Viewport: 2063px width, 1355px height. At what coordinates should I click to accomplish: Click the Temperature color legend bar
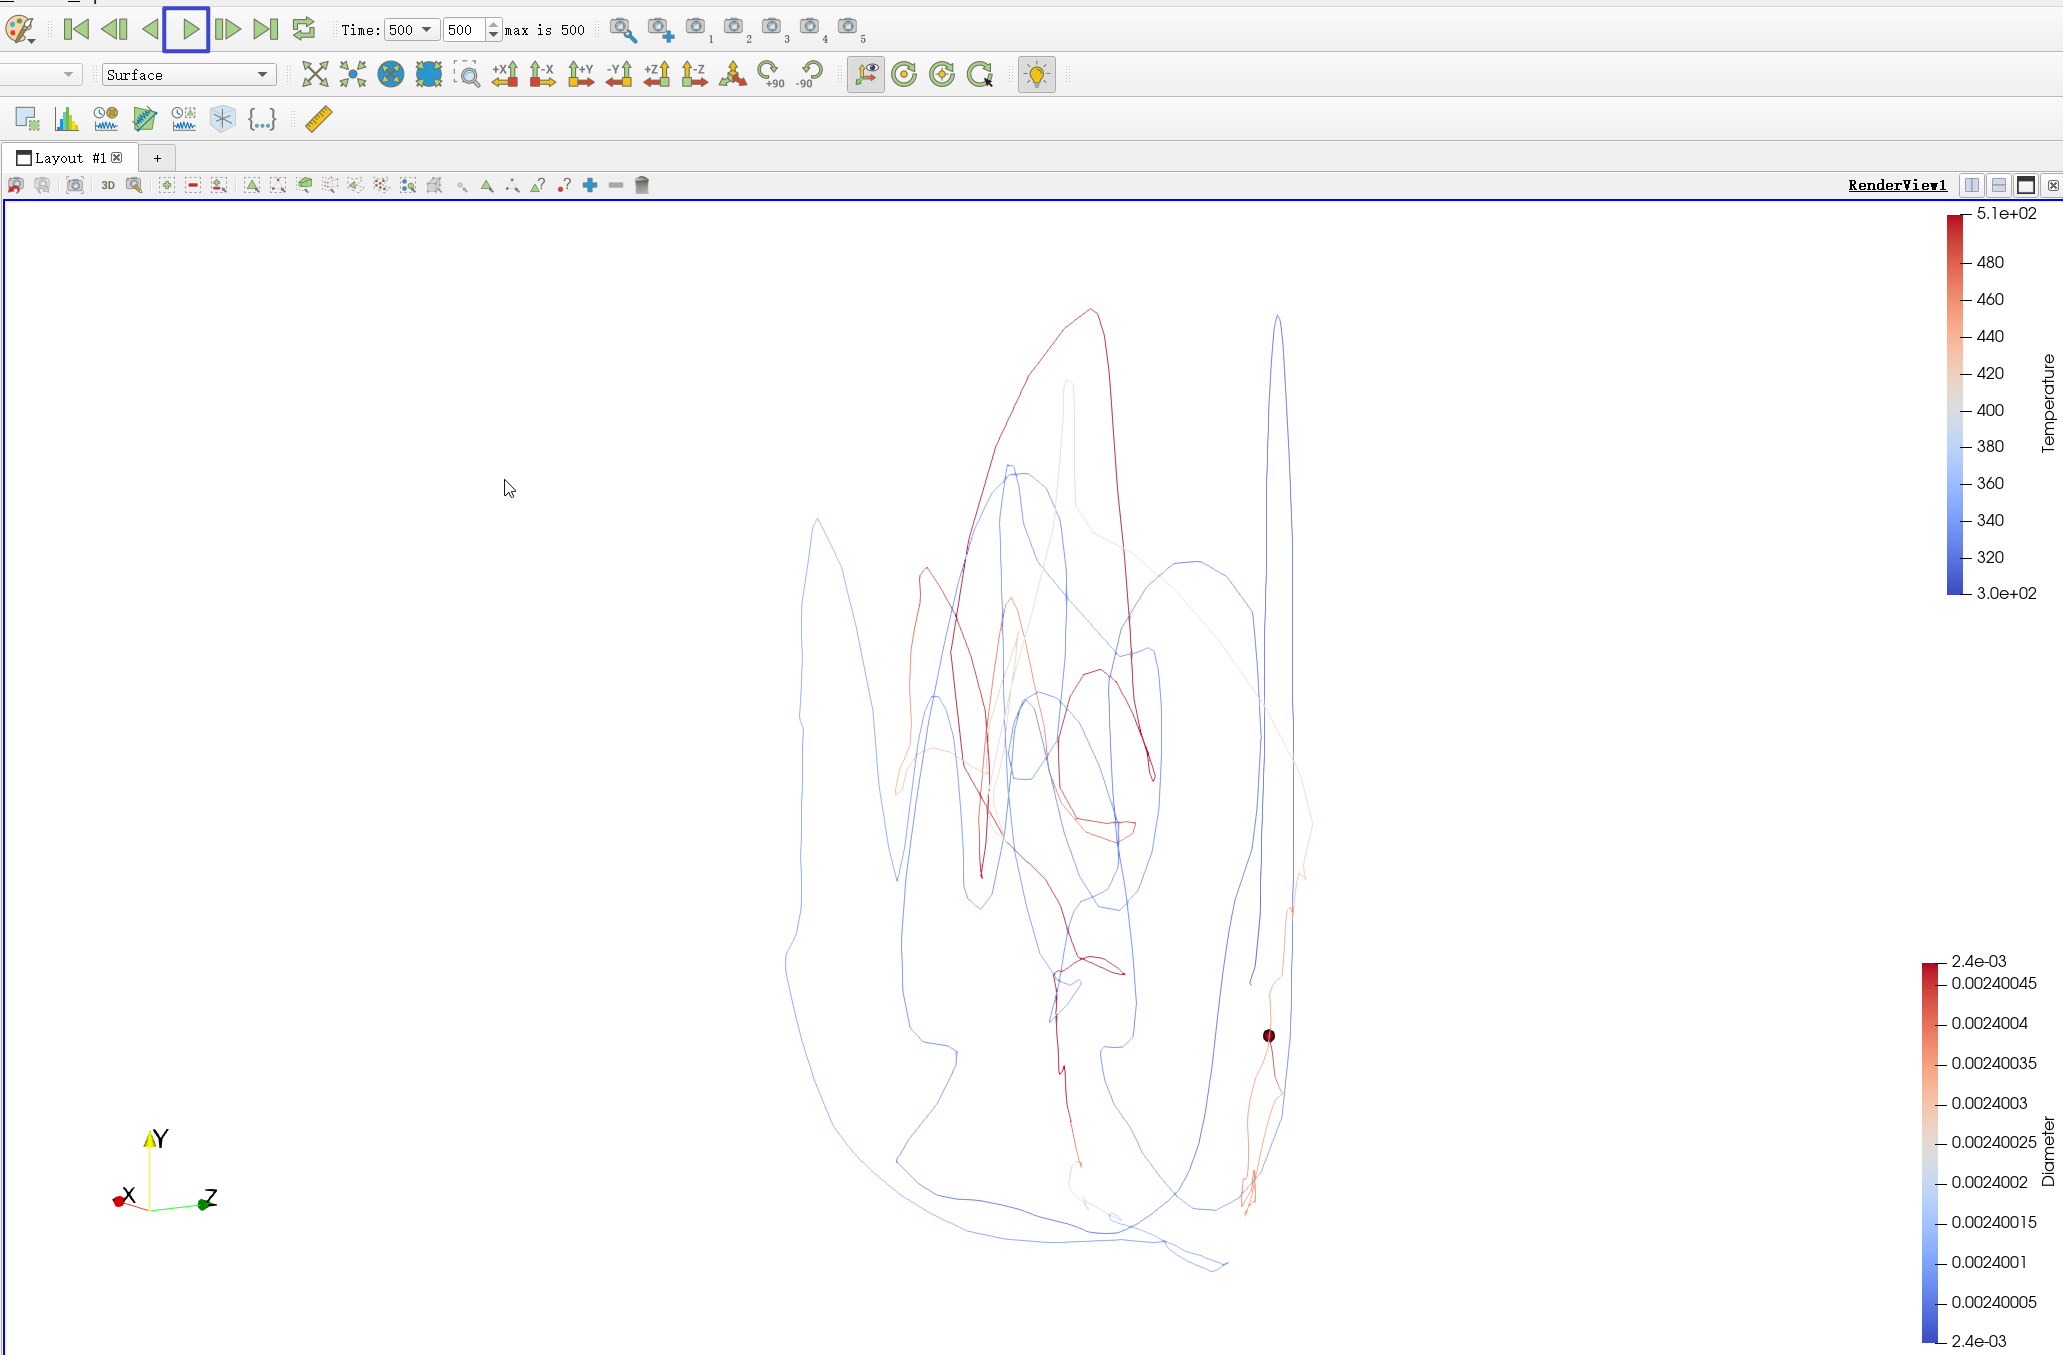coord(1954,404)
